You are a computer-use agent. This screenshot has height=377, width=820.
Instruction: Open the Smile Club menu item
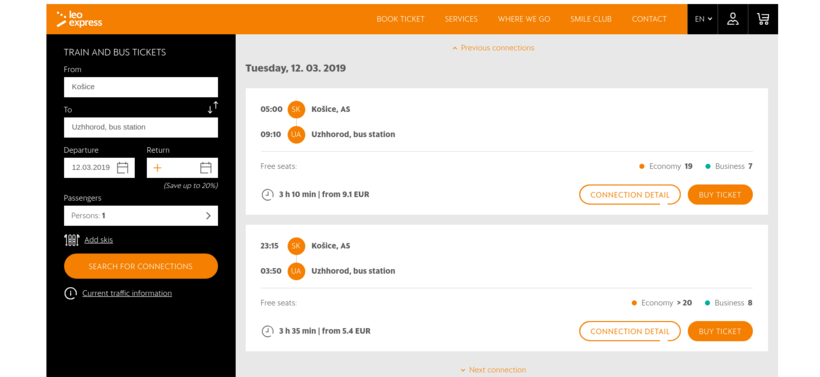tap(591, 19)
